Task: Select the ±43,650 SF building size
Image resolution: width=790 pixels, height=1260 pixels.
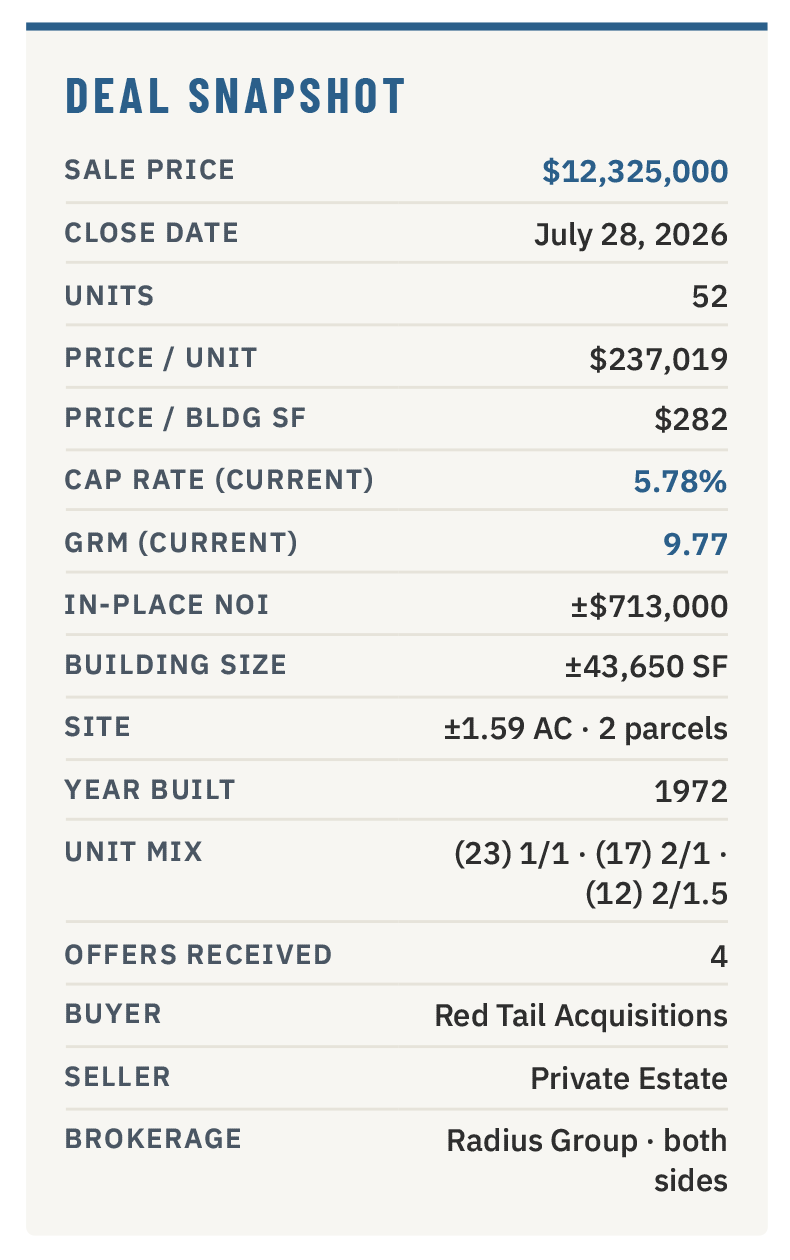Action: pos(646,667)
